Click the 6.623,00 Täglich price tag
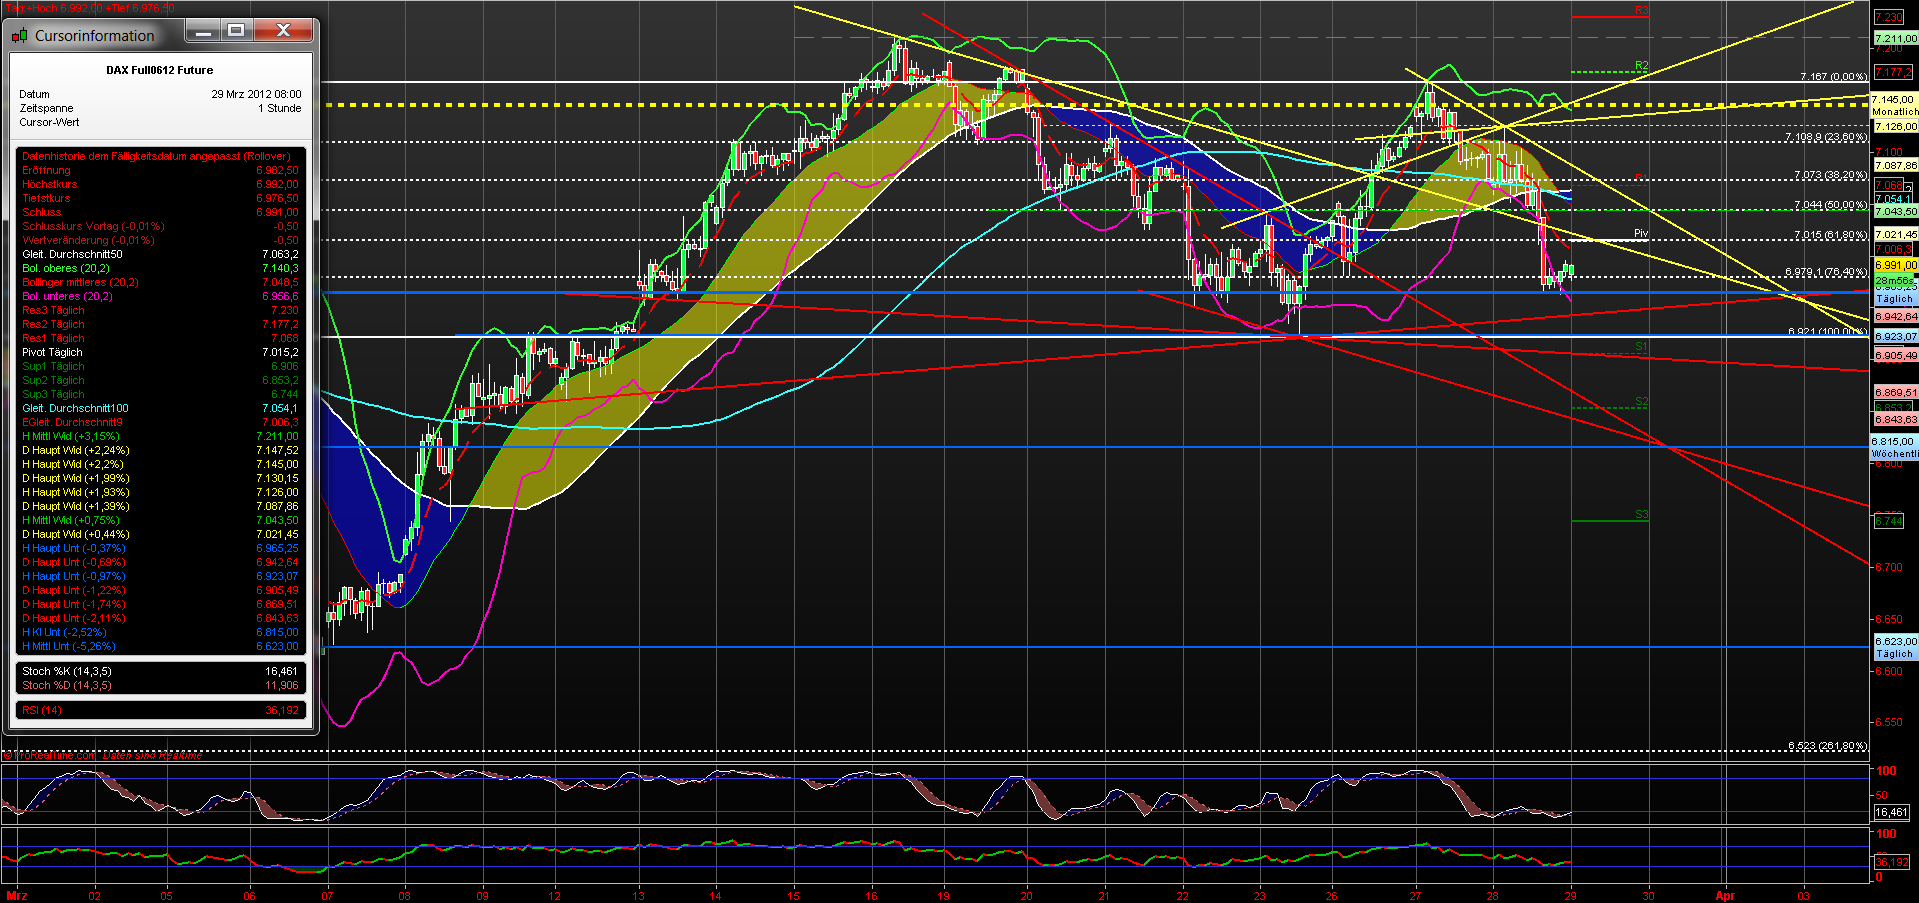Viewport: 1919px width, 903px height. 1895,647
